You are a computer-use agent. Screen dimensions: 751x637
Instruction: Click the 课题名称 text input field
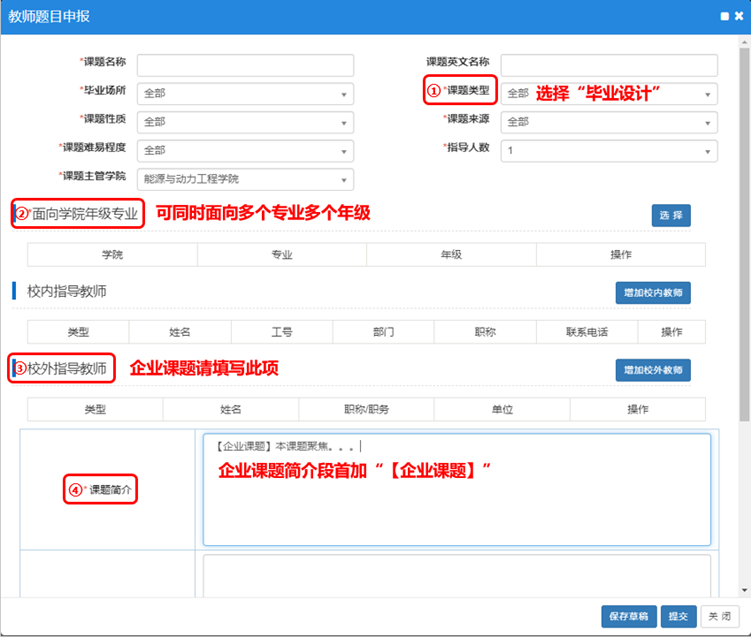click(245, 65)
